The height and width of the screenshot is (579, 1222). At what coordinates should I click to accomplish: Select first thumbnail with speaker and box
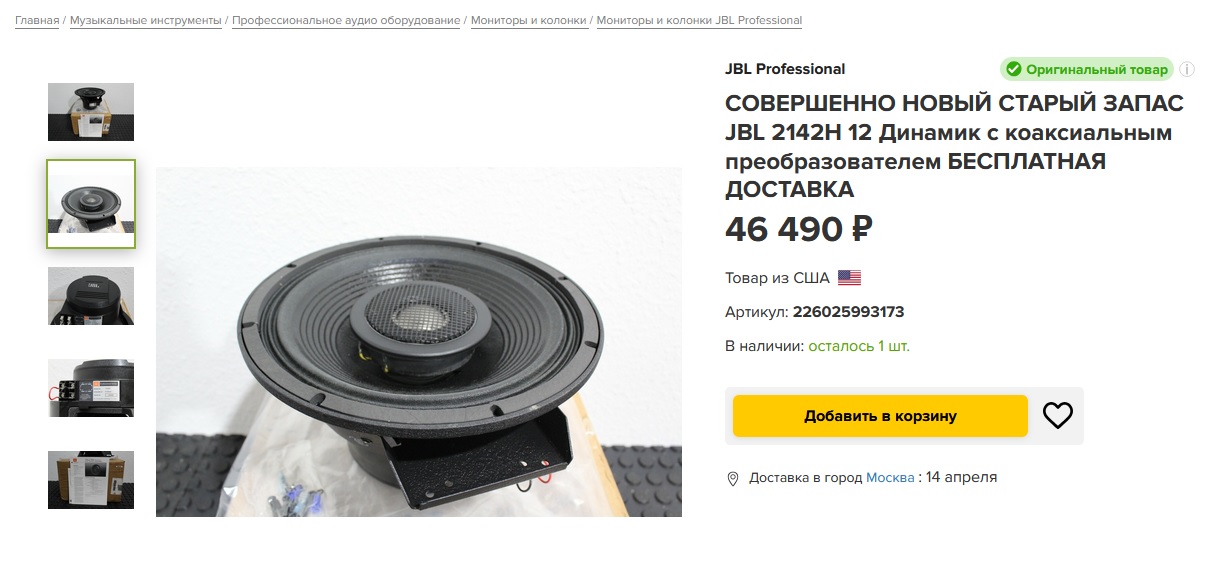pos(91,112)
